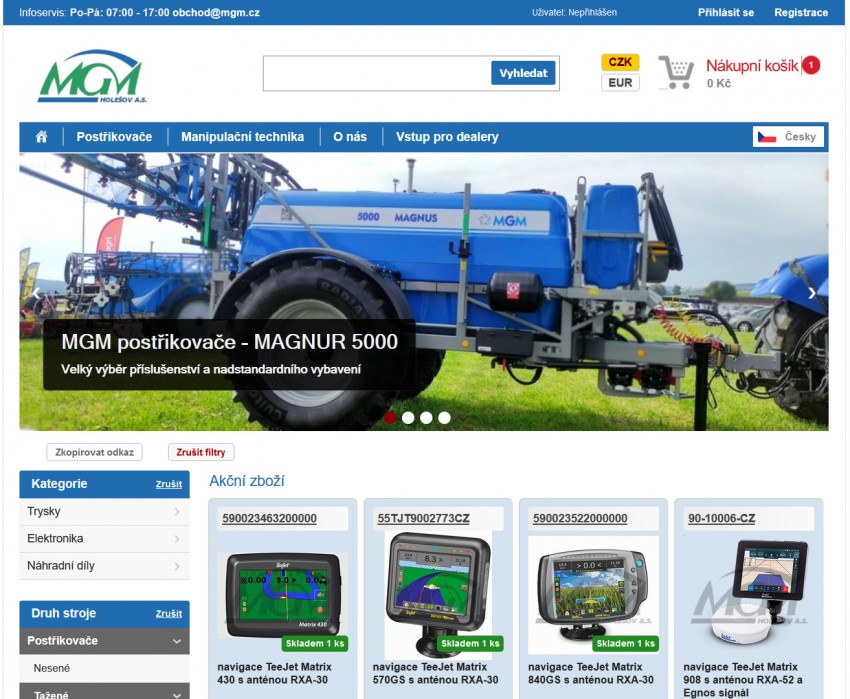Click Zkopírovat odkaz button
Viewport: 850px width, 699px height.
(x=94, y=452)
